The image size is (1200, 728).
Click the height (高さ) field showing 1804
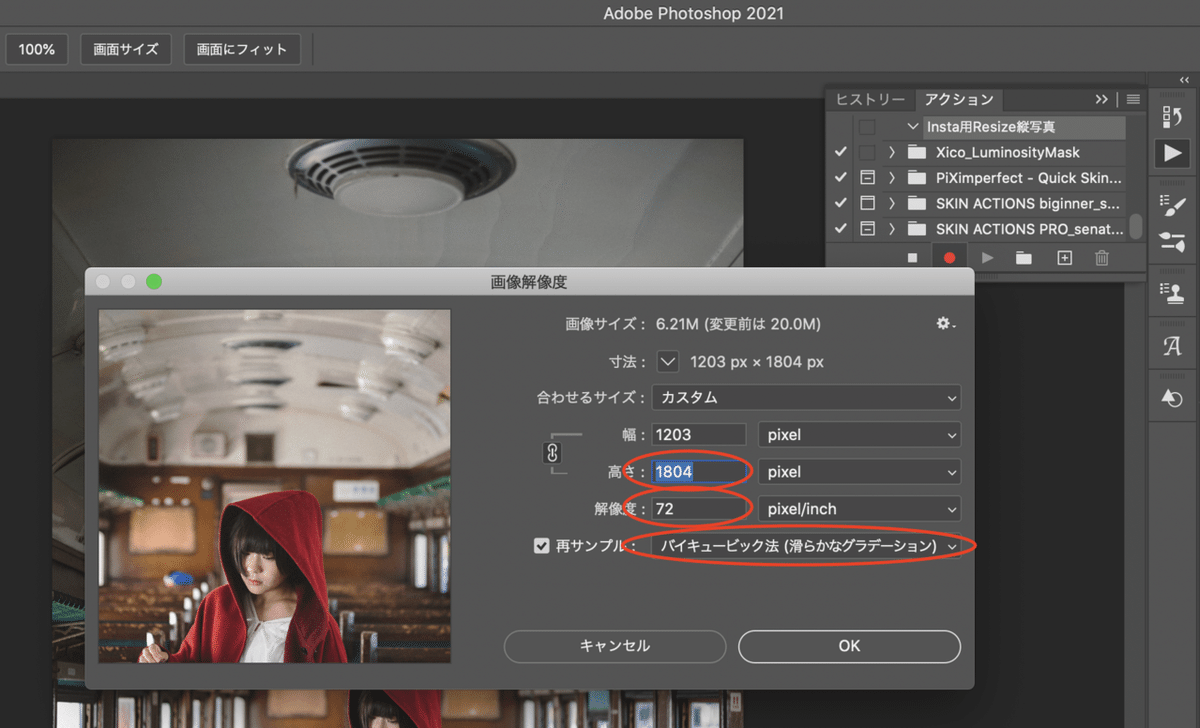(699, 472)
